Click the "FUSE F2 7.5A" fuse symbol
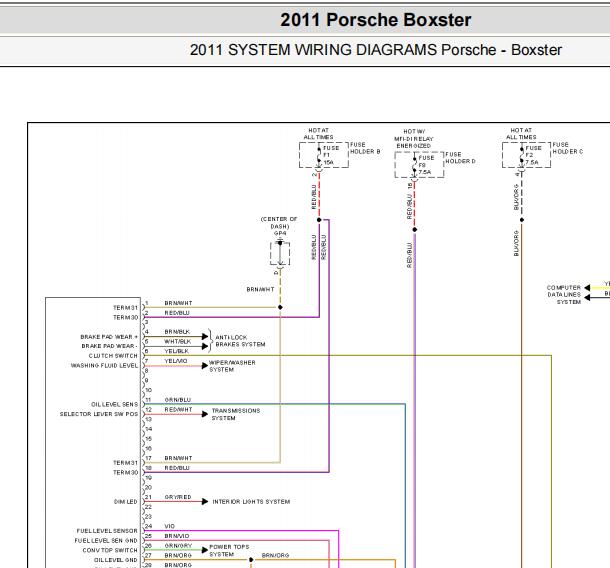This screenshot has height=568, width=610. tap(527, 155)
